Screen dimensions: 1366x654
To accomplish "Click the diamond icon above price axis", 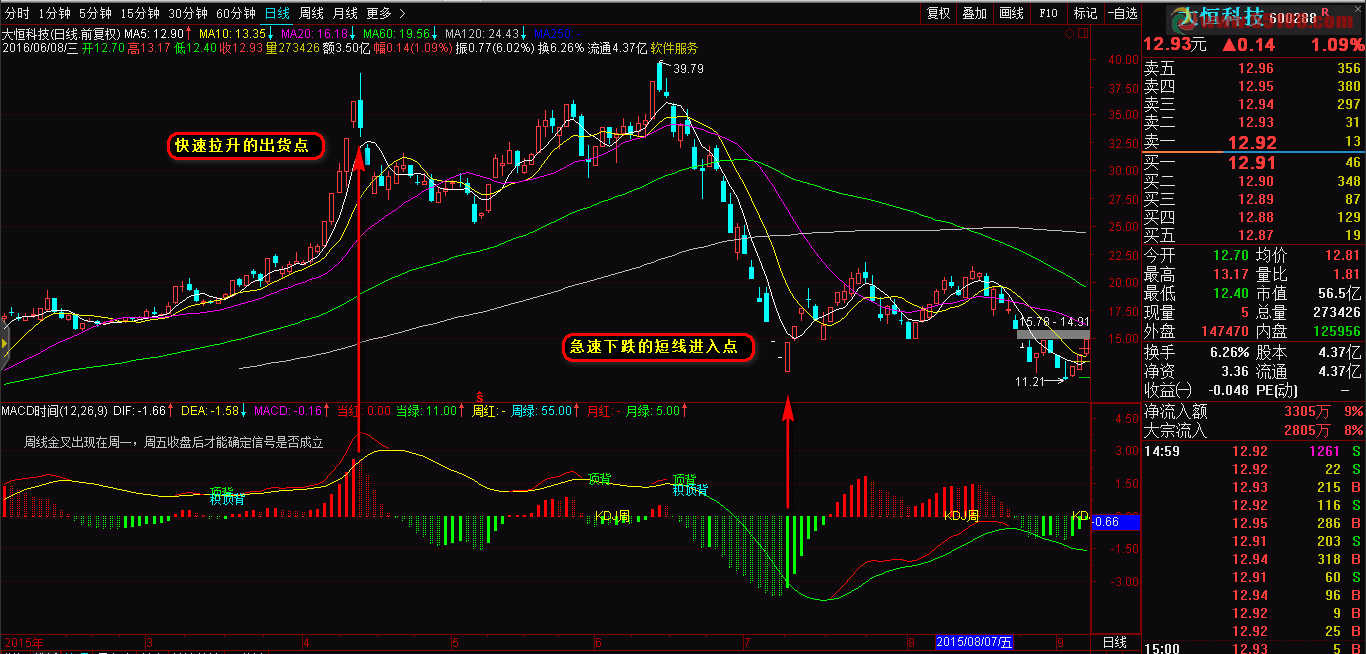I will (1069, 33).
